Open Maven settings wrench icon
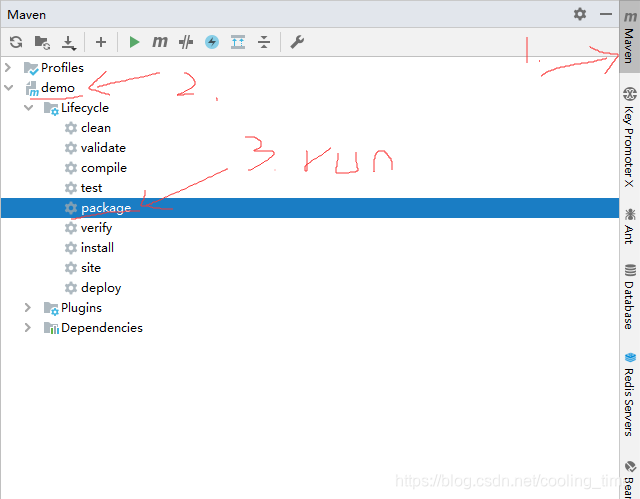 [x=297, y=42]
